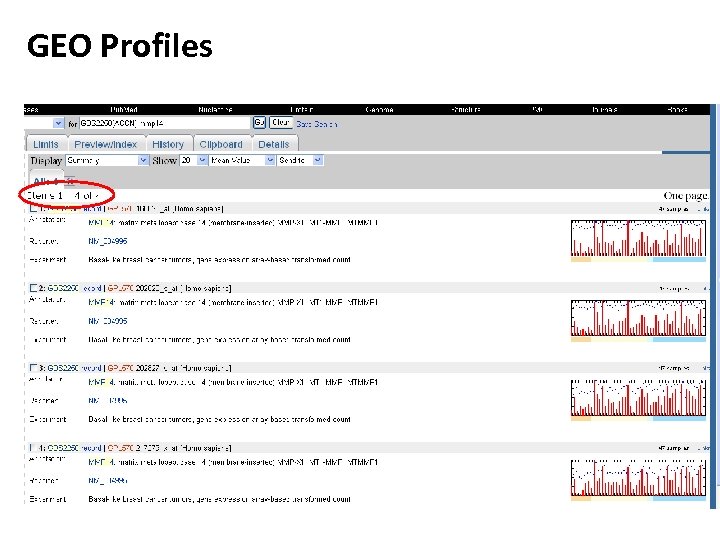Image resolution: width=720 pixels, height=540 pixels.
Task: Click the Clear button
Action: point(281,123)
